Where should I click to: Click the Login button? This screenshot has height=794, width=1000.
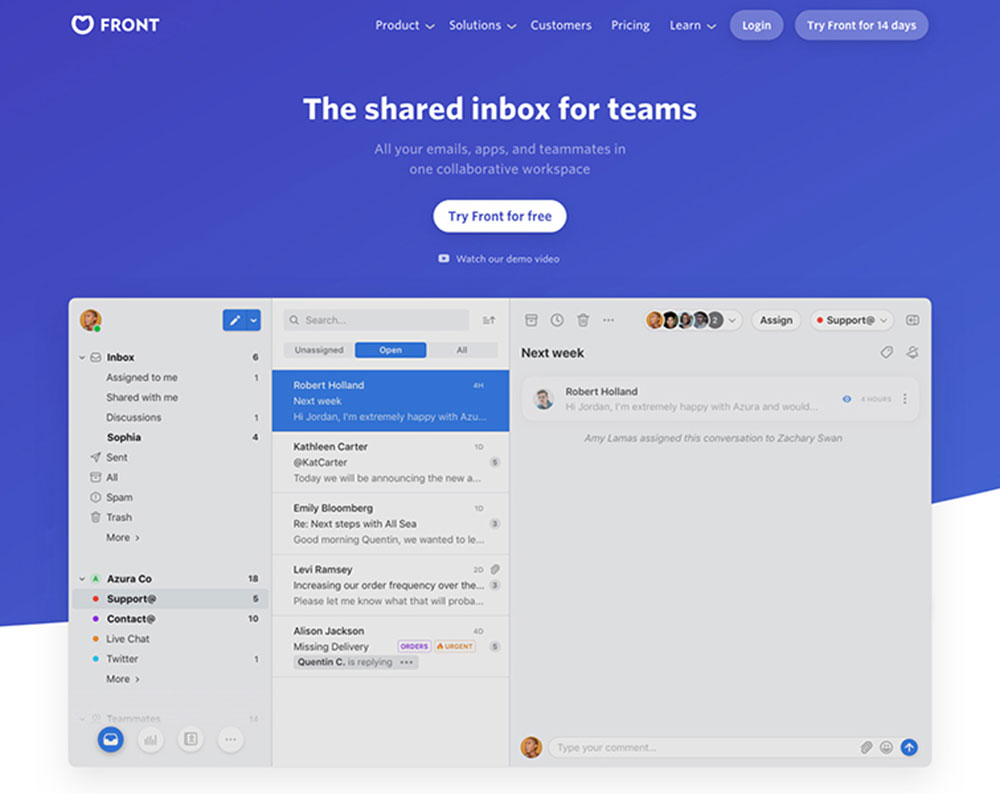click(x=756, y=26)
